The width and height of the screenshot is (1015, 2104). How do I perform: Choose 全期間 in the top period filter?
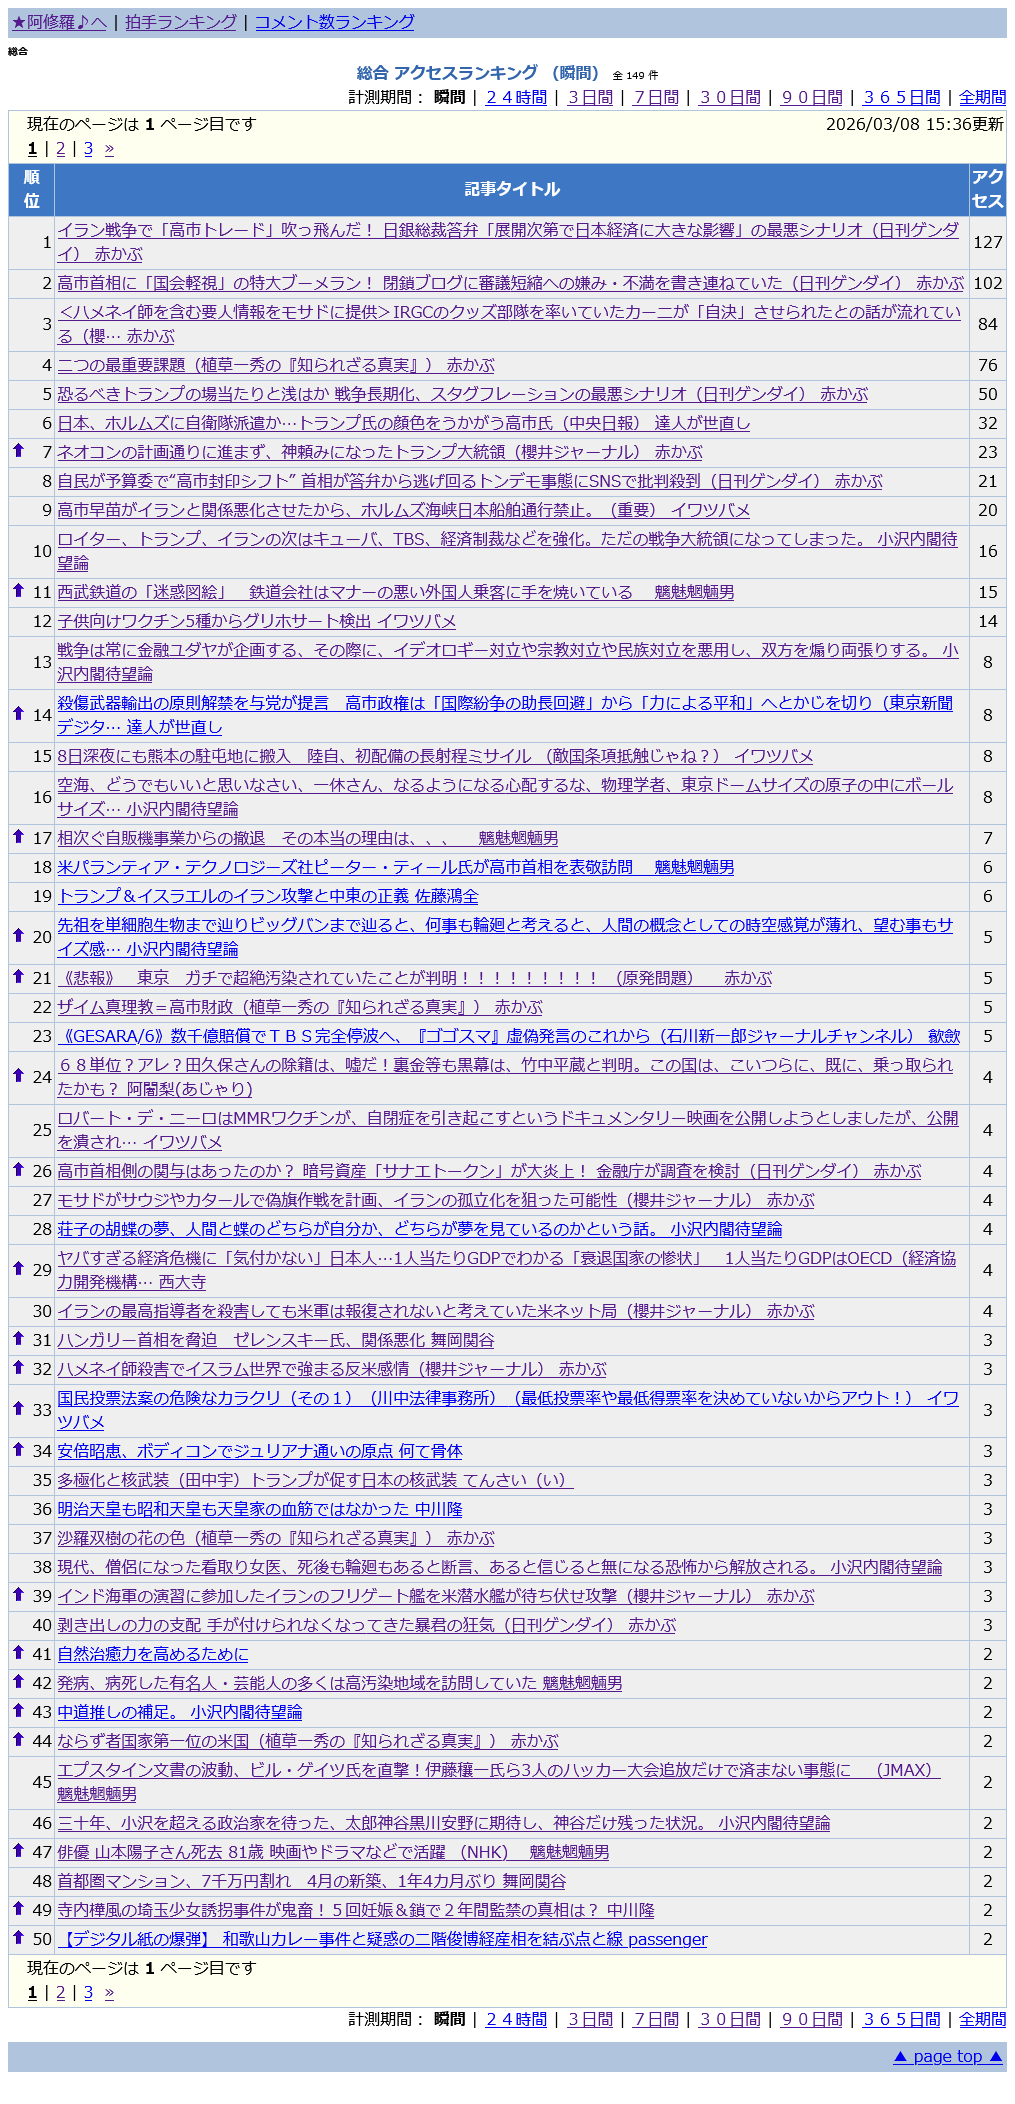(x=982, y=97)
